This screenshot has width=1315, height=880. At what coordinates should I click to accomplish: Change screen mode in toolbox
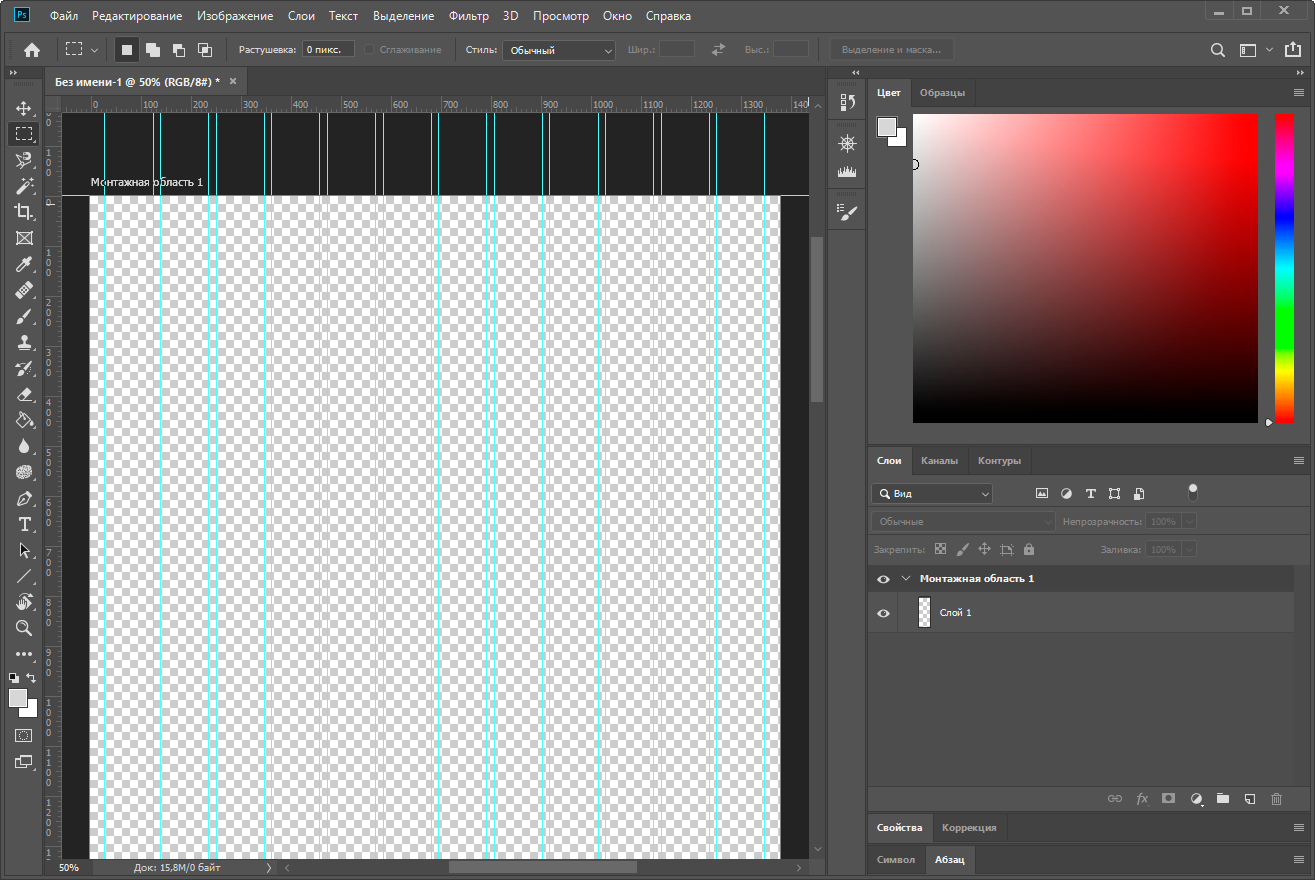[23, 761]
